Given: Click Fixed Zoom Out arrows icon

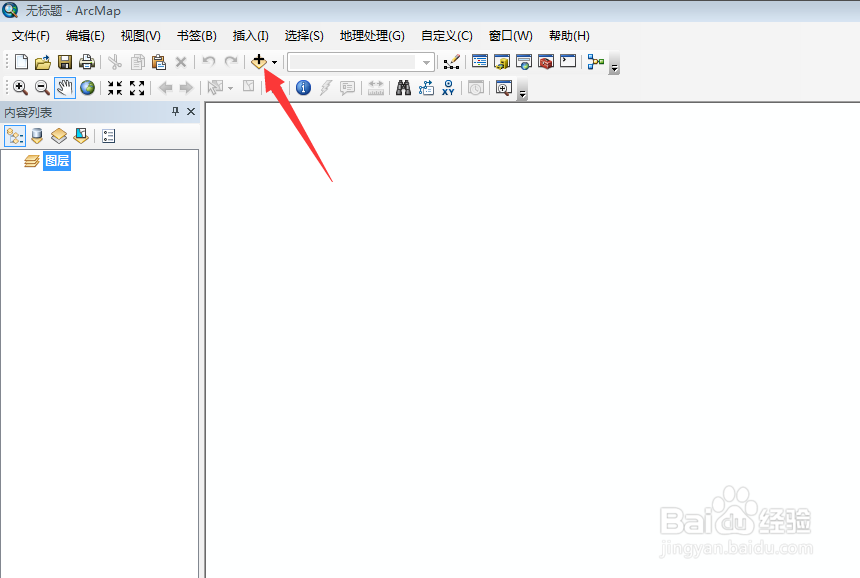Looking at the screenshot, I should (x=137, y=88).
